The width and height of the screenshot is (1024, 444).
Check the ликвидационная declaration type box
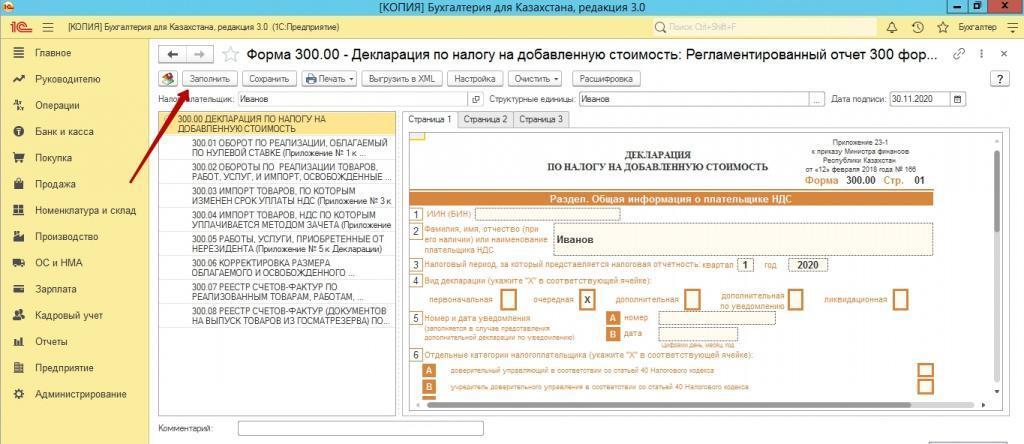900,299
